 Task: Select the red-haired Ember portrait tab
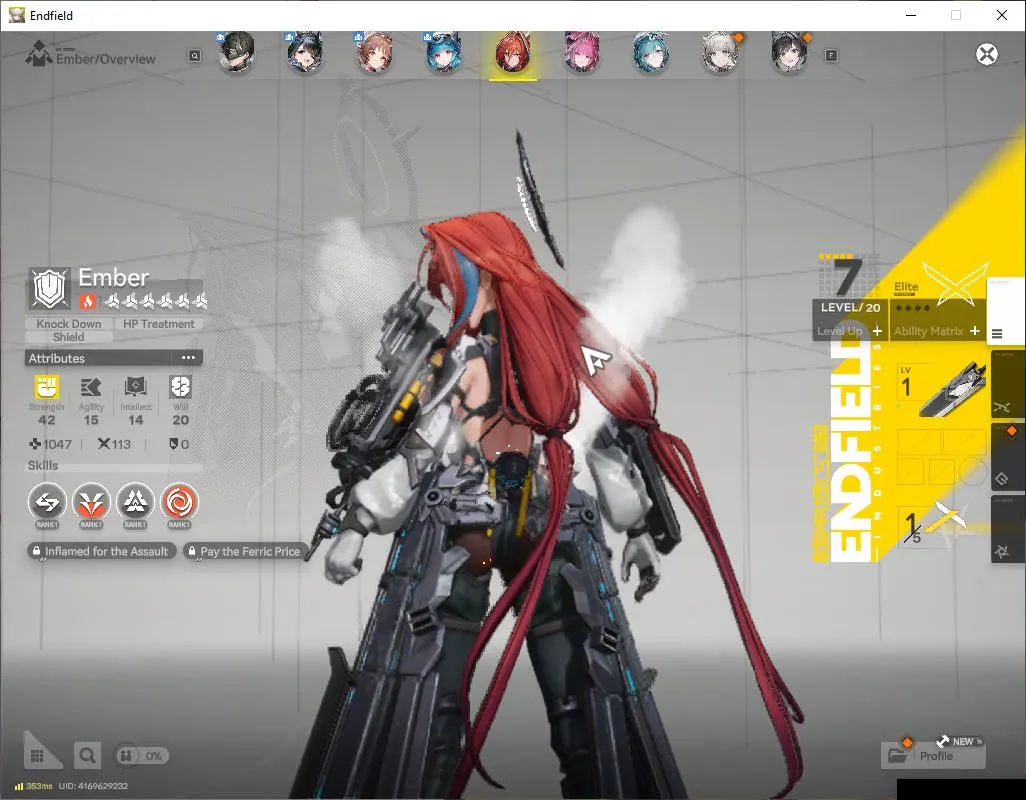tap(512, 53)
